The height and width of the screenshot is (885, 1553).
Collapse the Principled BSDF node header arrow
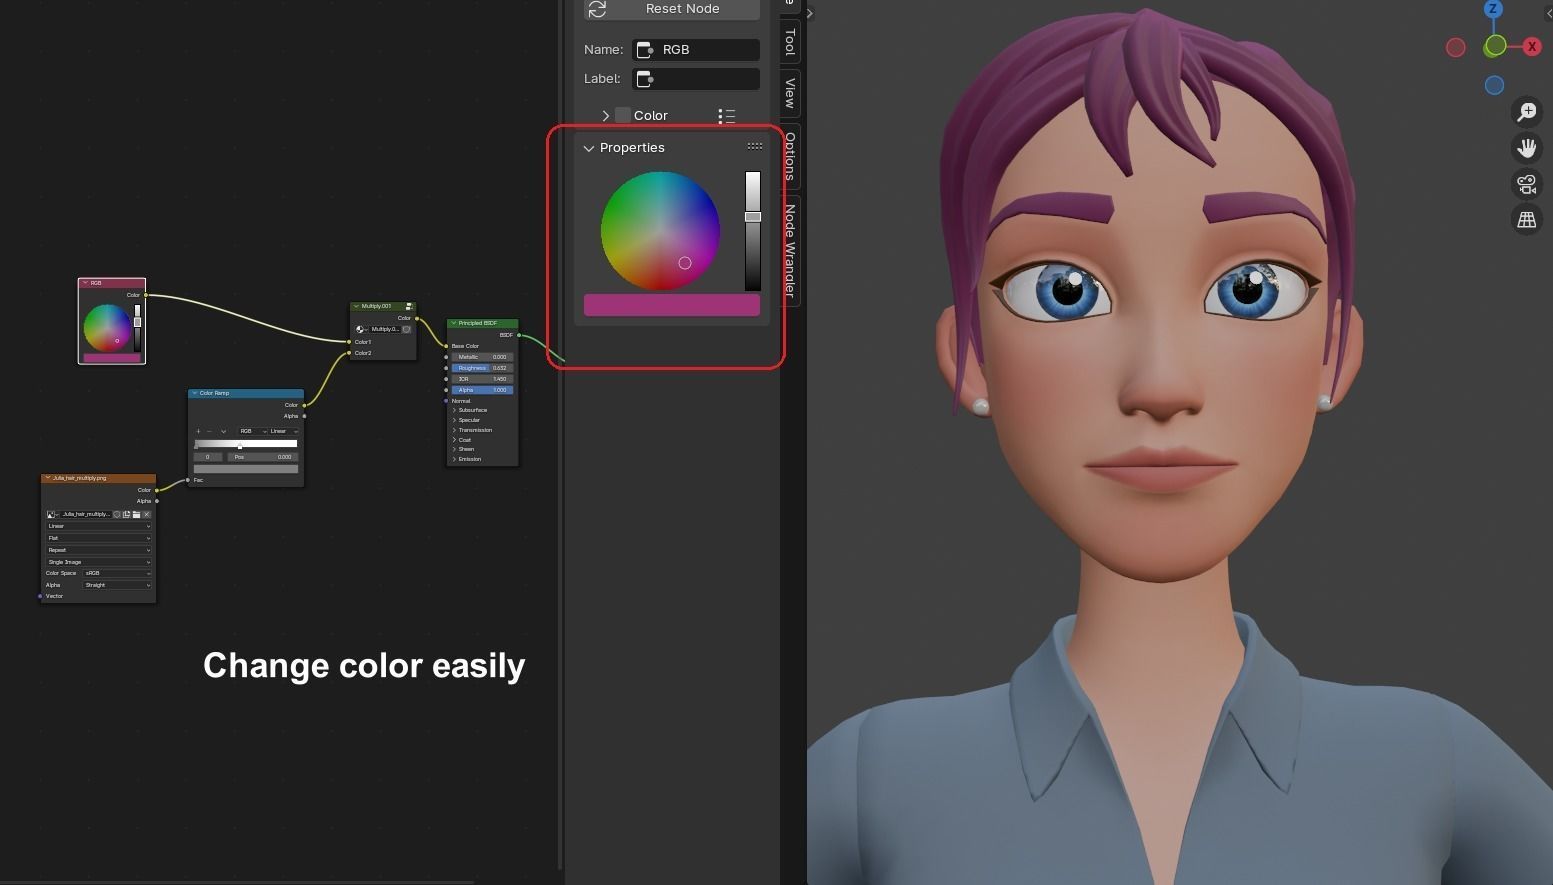[x=453, y=323]
